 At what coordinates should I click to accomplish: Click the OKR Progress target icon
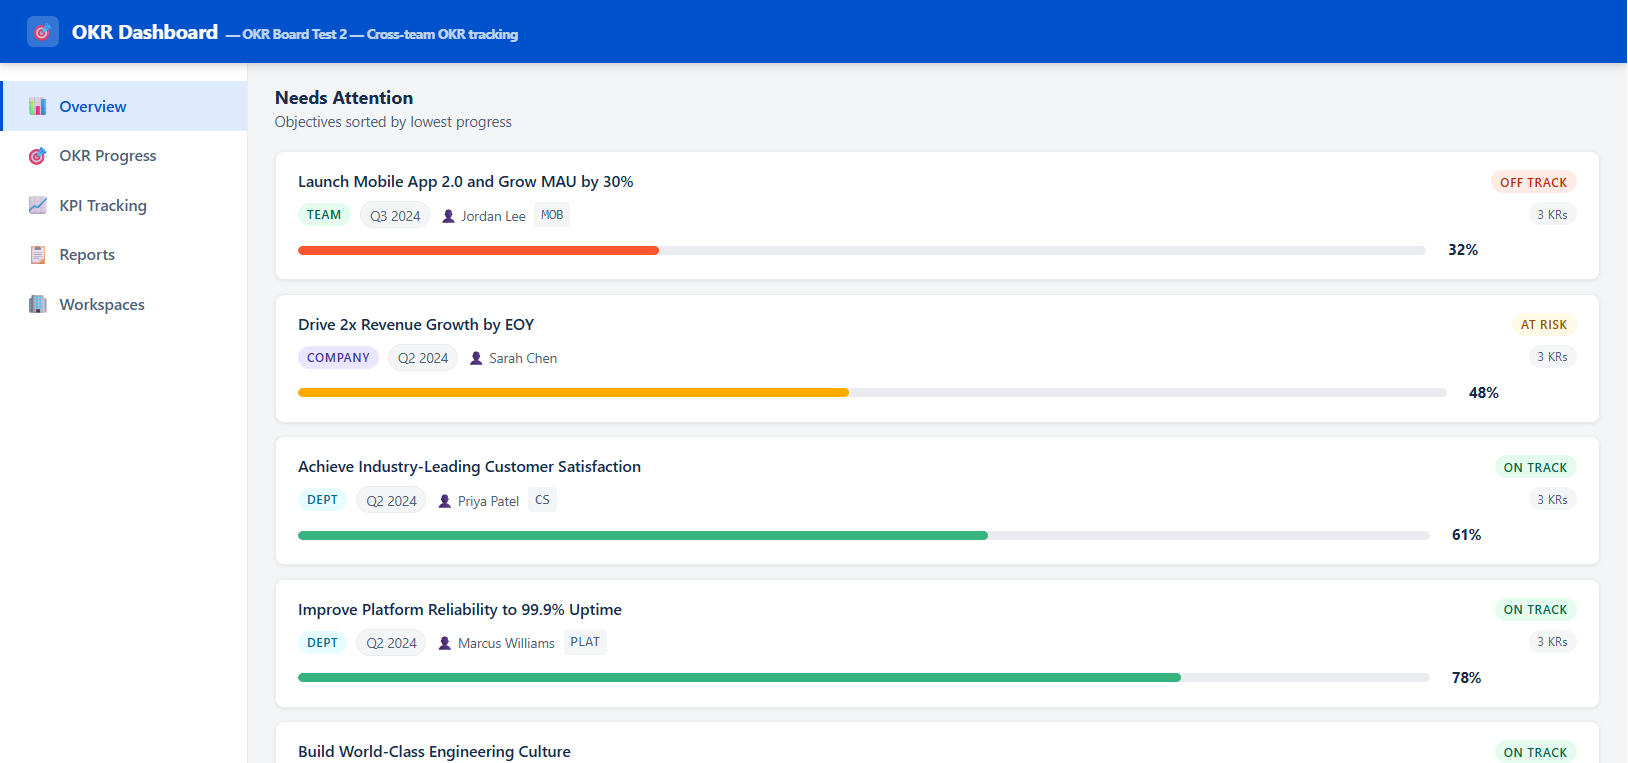click(38, 156)
